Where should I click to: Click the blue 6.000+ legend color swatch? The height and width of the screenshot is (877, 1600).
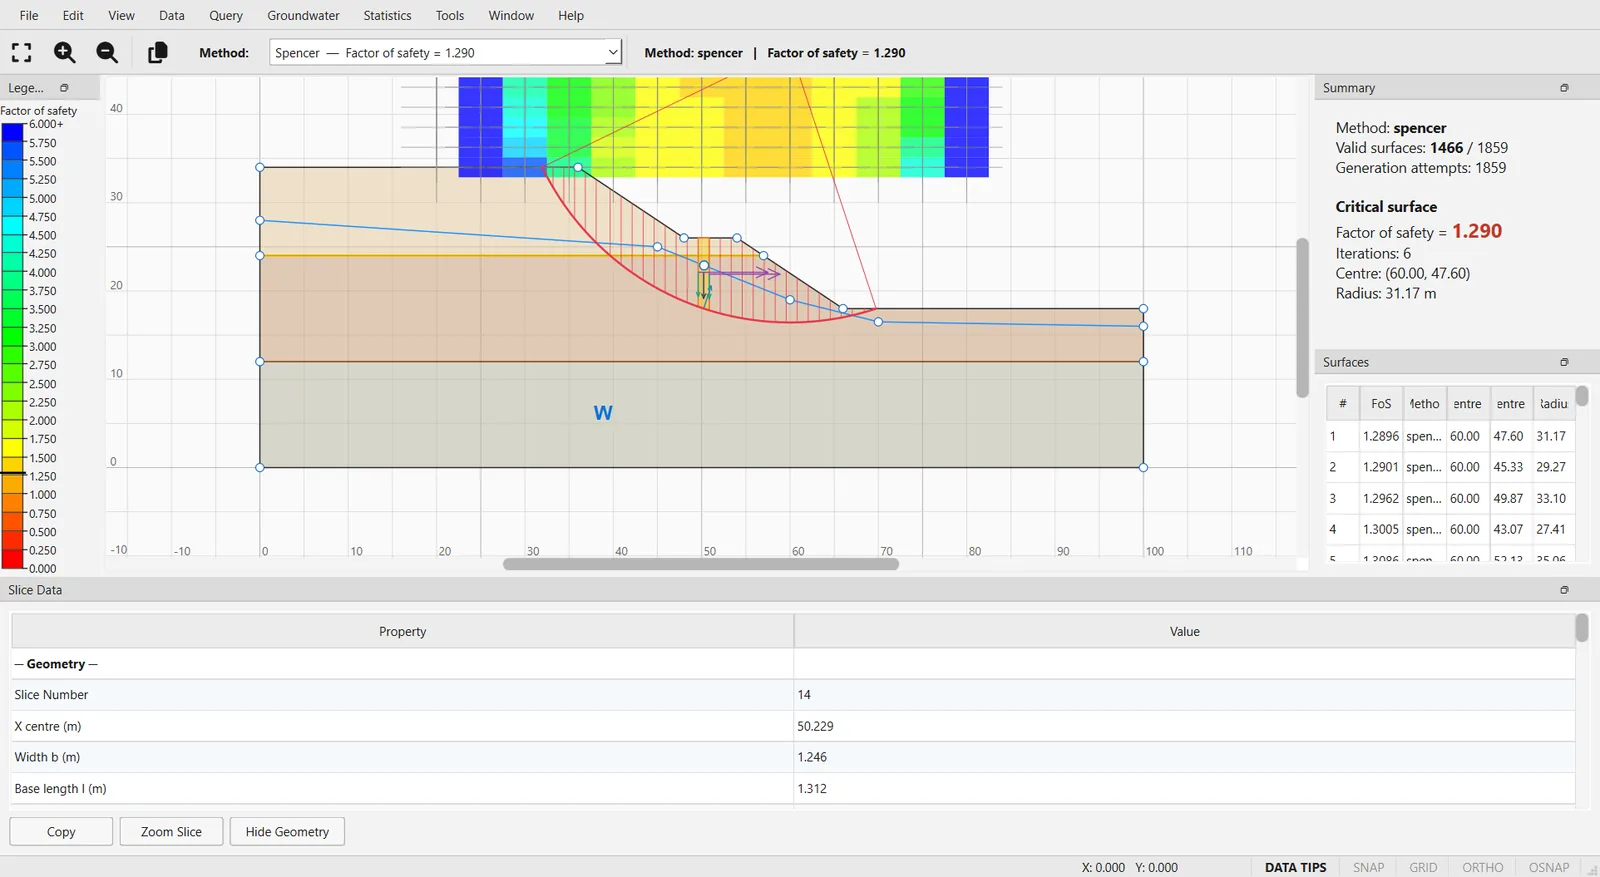(x=12, y=133)
